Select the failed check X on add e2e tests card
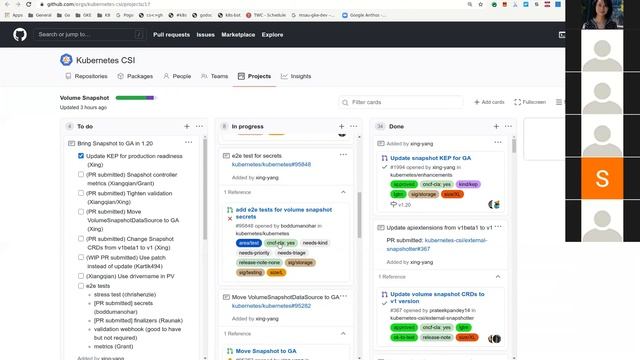The image size is (640, 360). (230, 219)
